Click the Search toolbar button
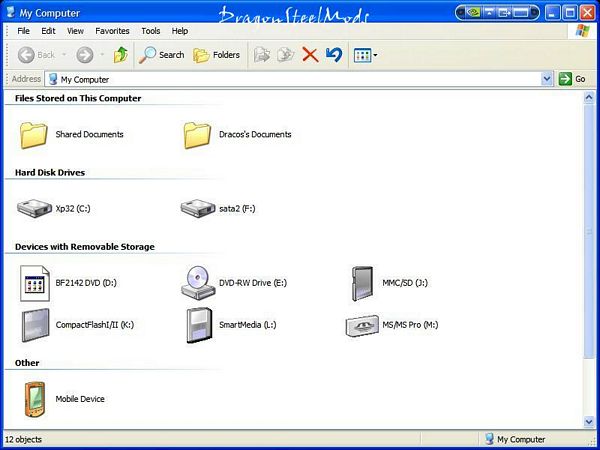Image resolution: width=600 pixels, height=450 pixels. click(162, 55)
